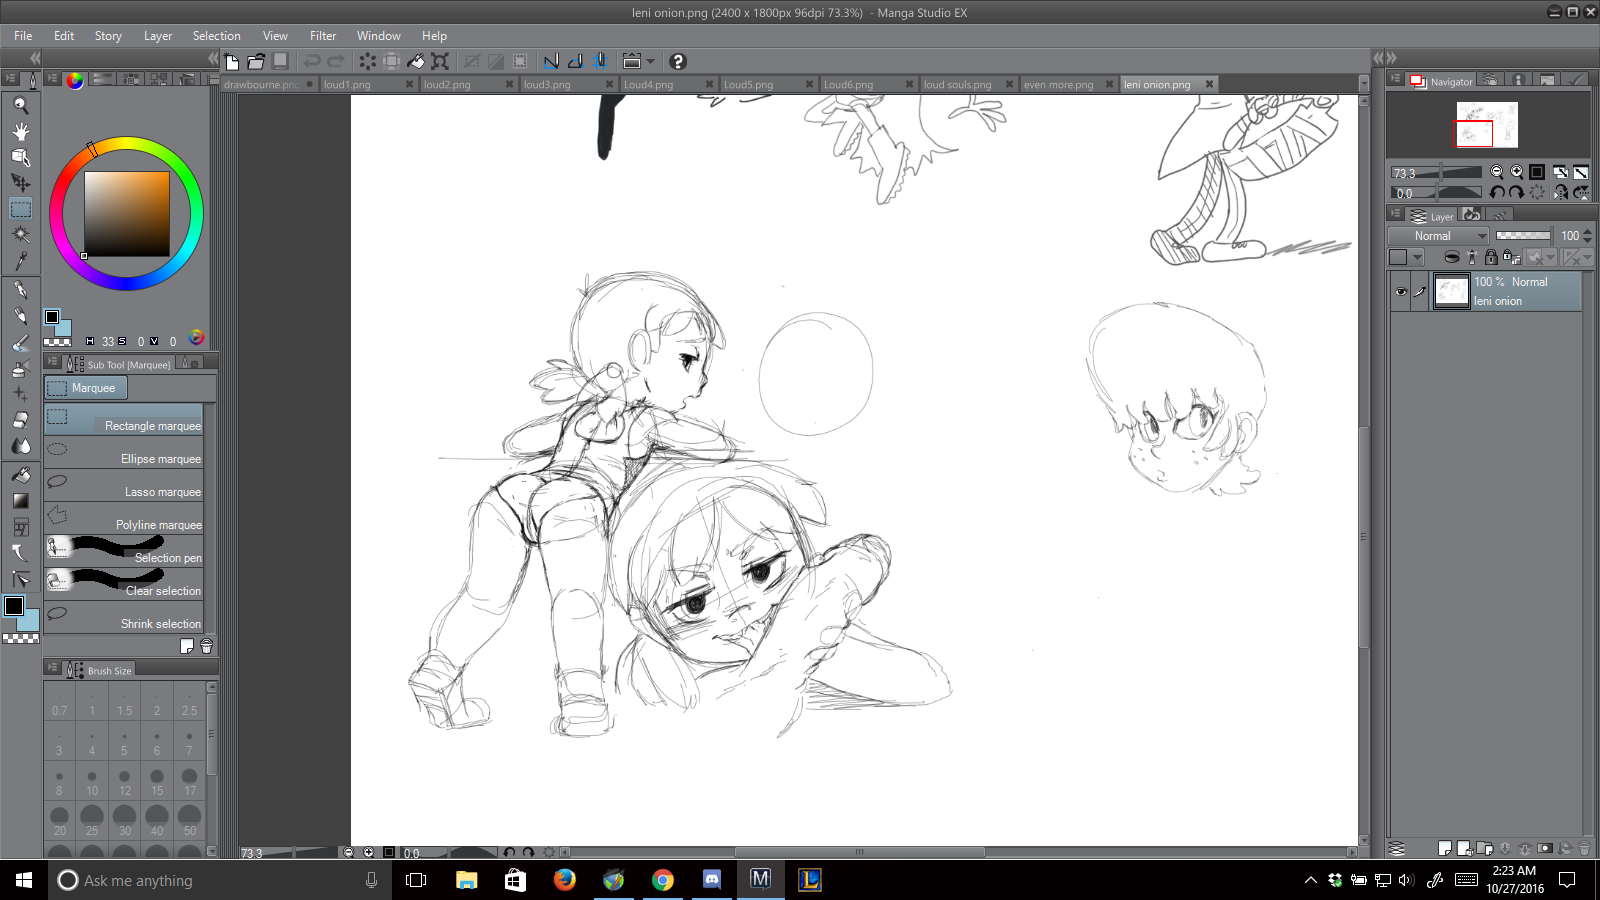Screen dimensions: 1600x900
Task: Select the Fill bucket tool
Action: click(20, 475)
